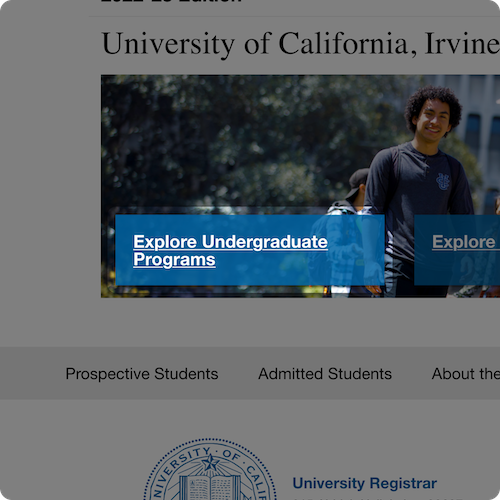The image size is (500, 500).
Task: Open the About the footer navigation item
Action: tap(466, 374)
